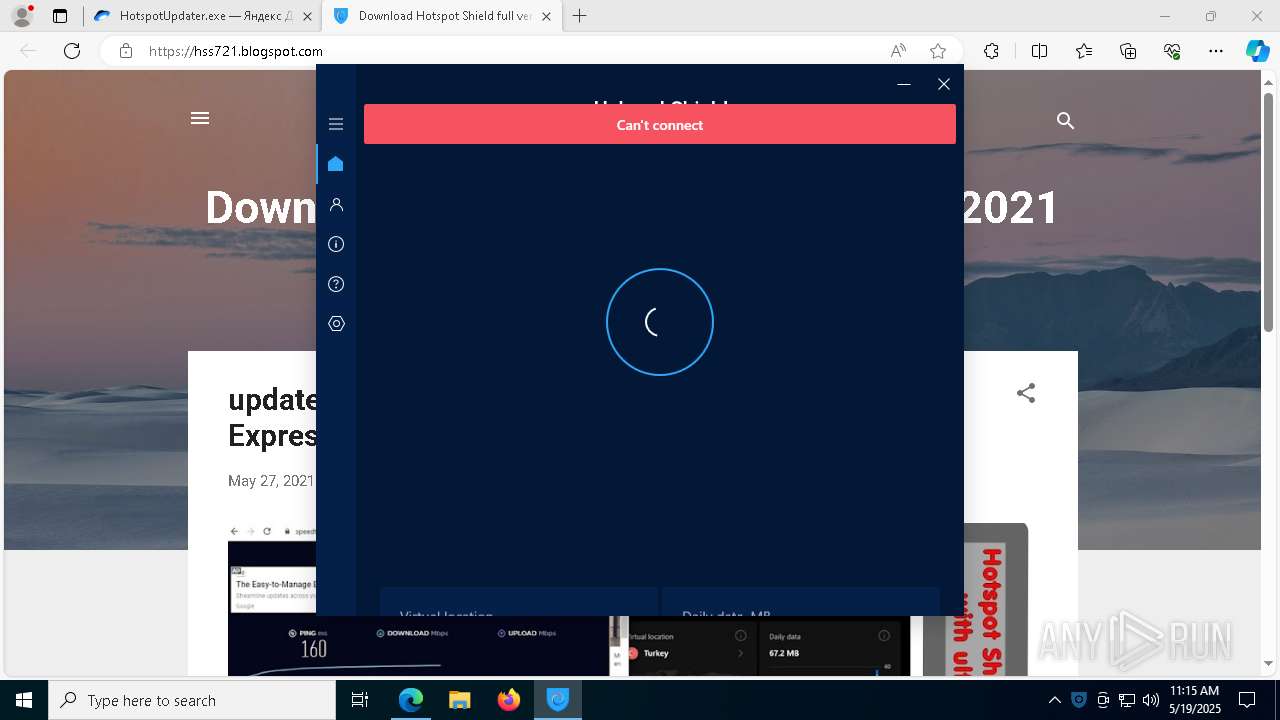
Task: Open Task View on the taskbar
Action: tap(360, 700)
